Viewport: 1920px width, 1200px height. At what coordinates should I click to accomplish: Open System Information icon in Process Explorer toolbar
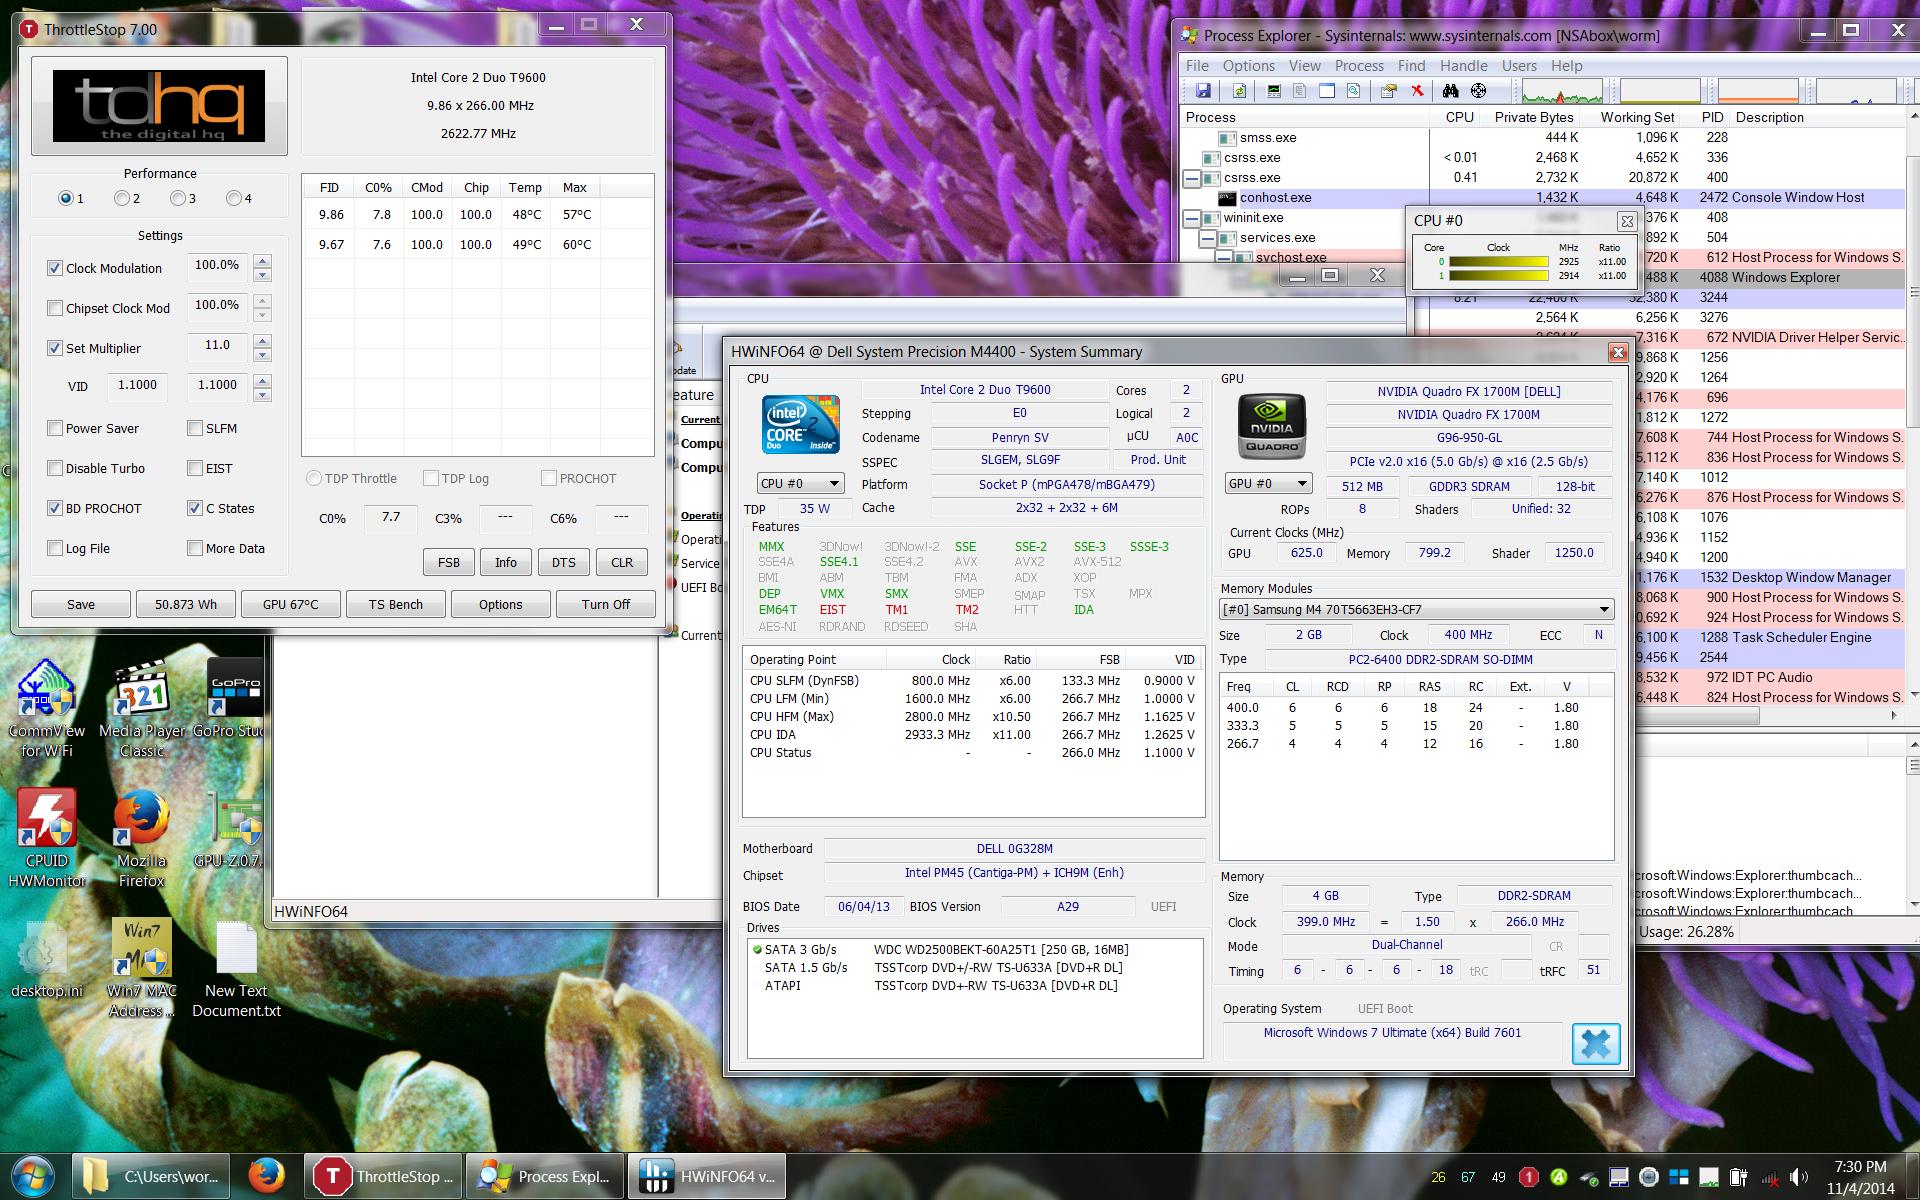(x=1273, y=91)
